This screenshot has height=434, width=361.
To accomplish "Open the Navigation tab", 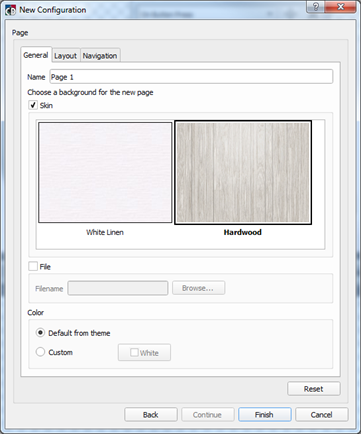I will [100, 56].
